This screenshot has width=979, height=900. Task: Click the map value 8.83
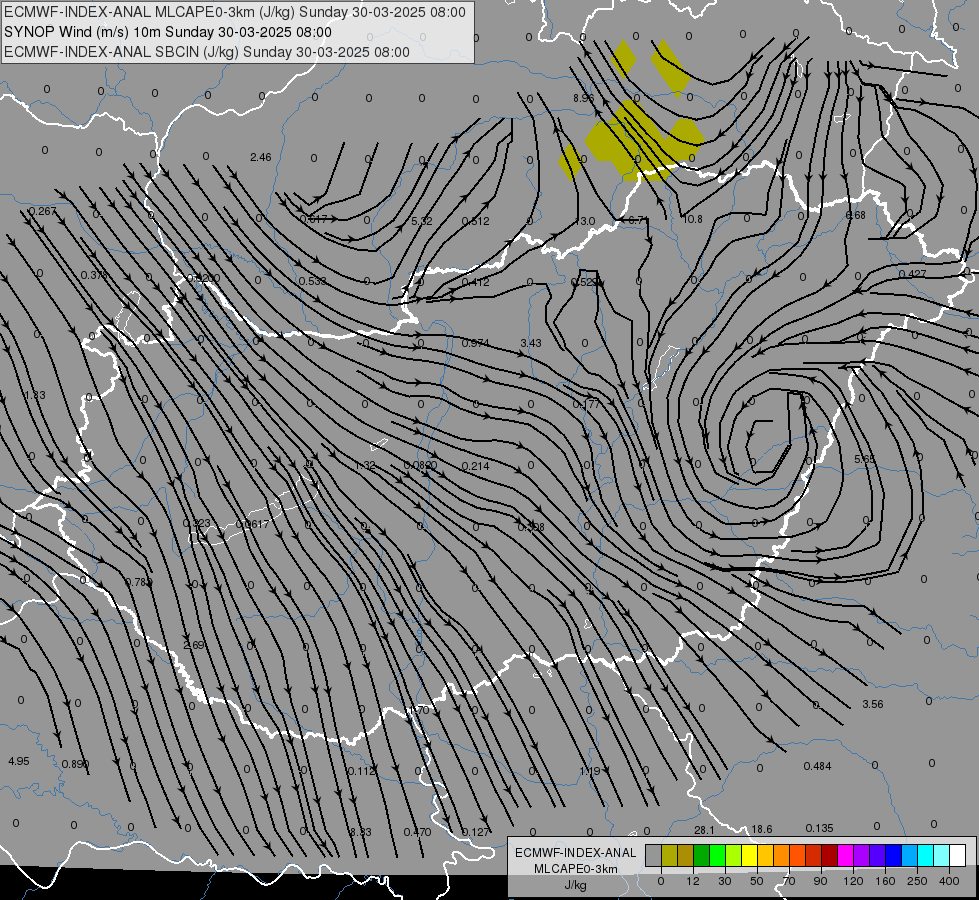(x=360, y=832)
